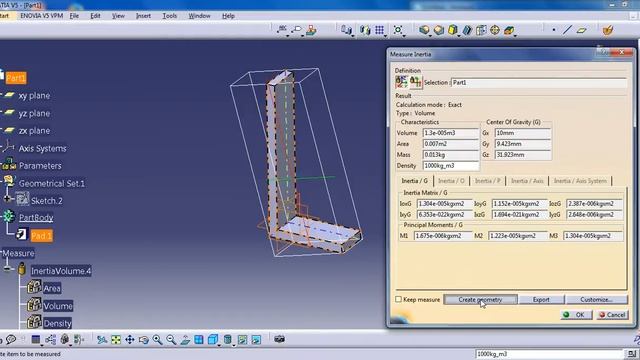Viewport: 640px width, 360px height.
Task: Open the Window menu
Action: pos(199,16)
